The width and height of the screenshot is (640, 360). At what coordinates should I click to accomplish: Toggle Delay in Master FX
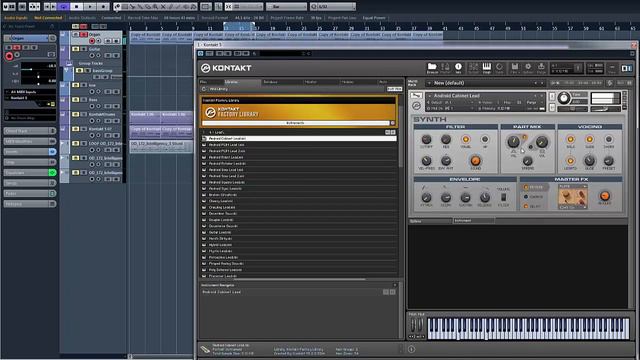pos(526,207)
